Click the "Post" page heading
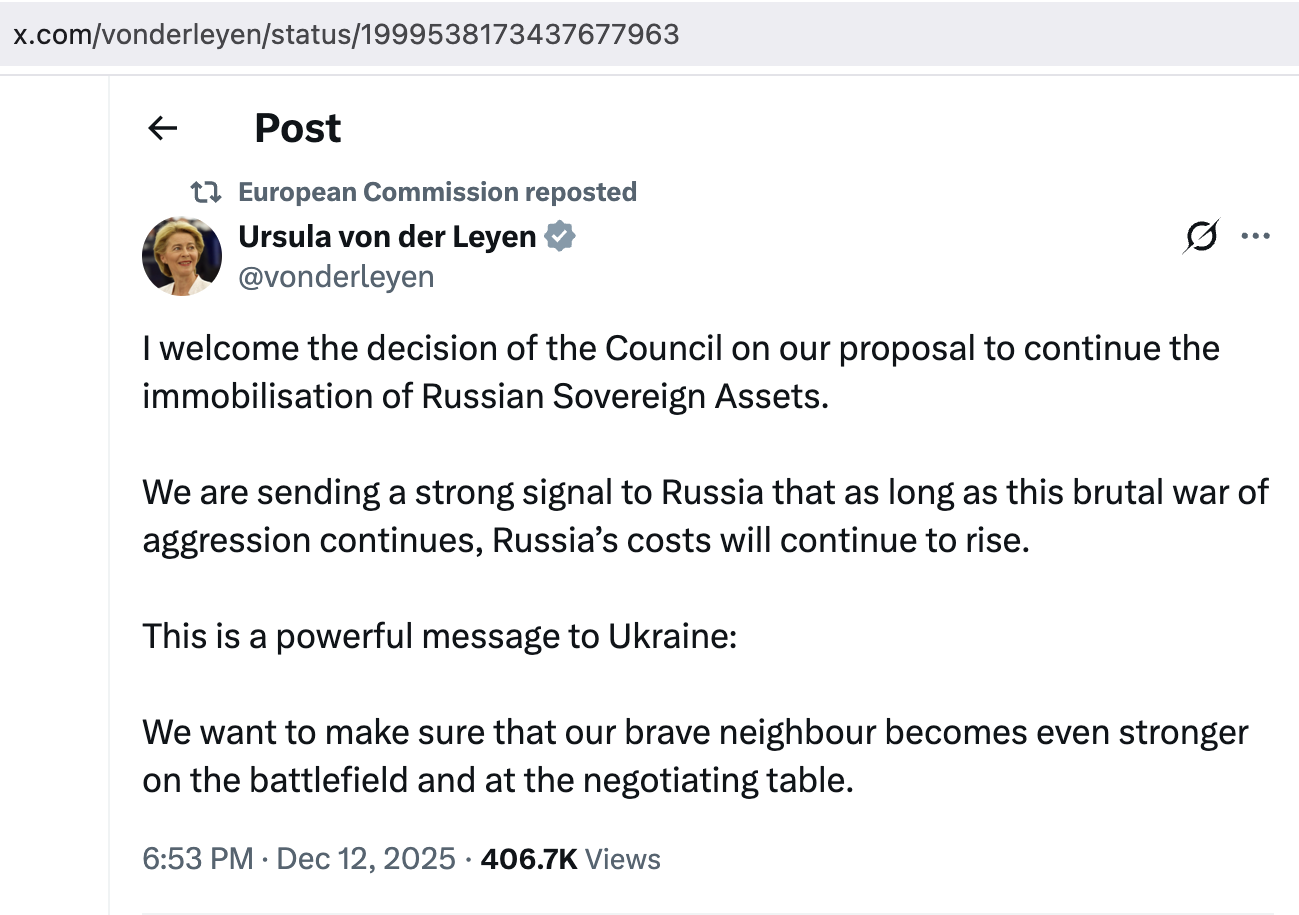The image size is (1299, 915). (297, 128)
